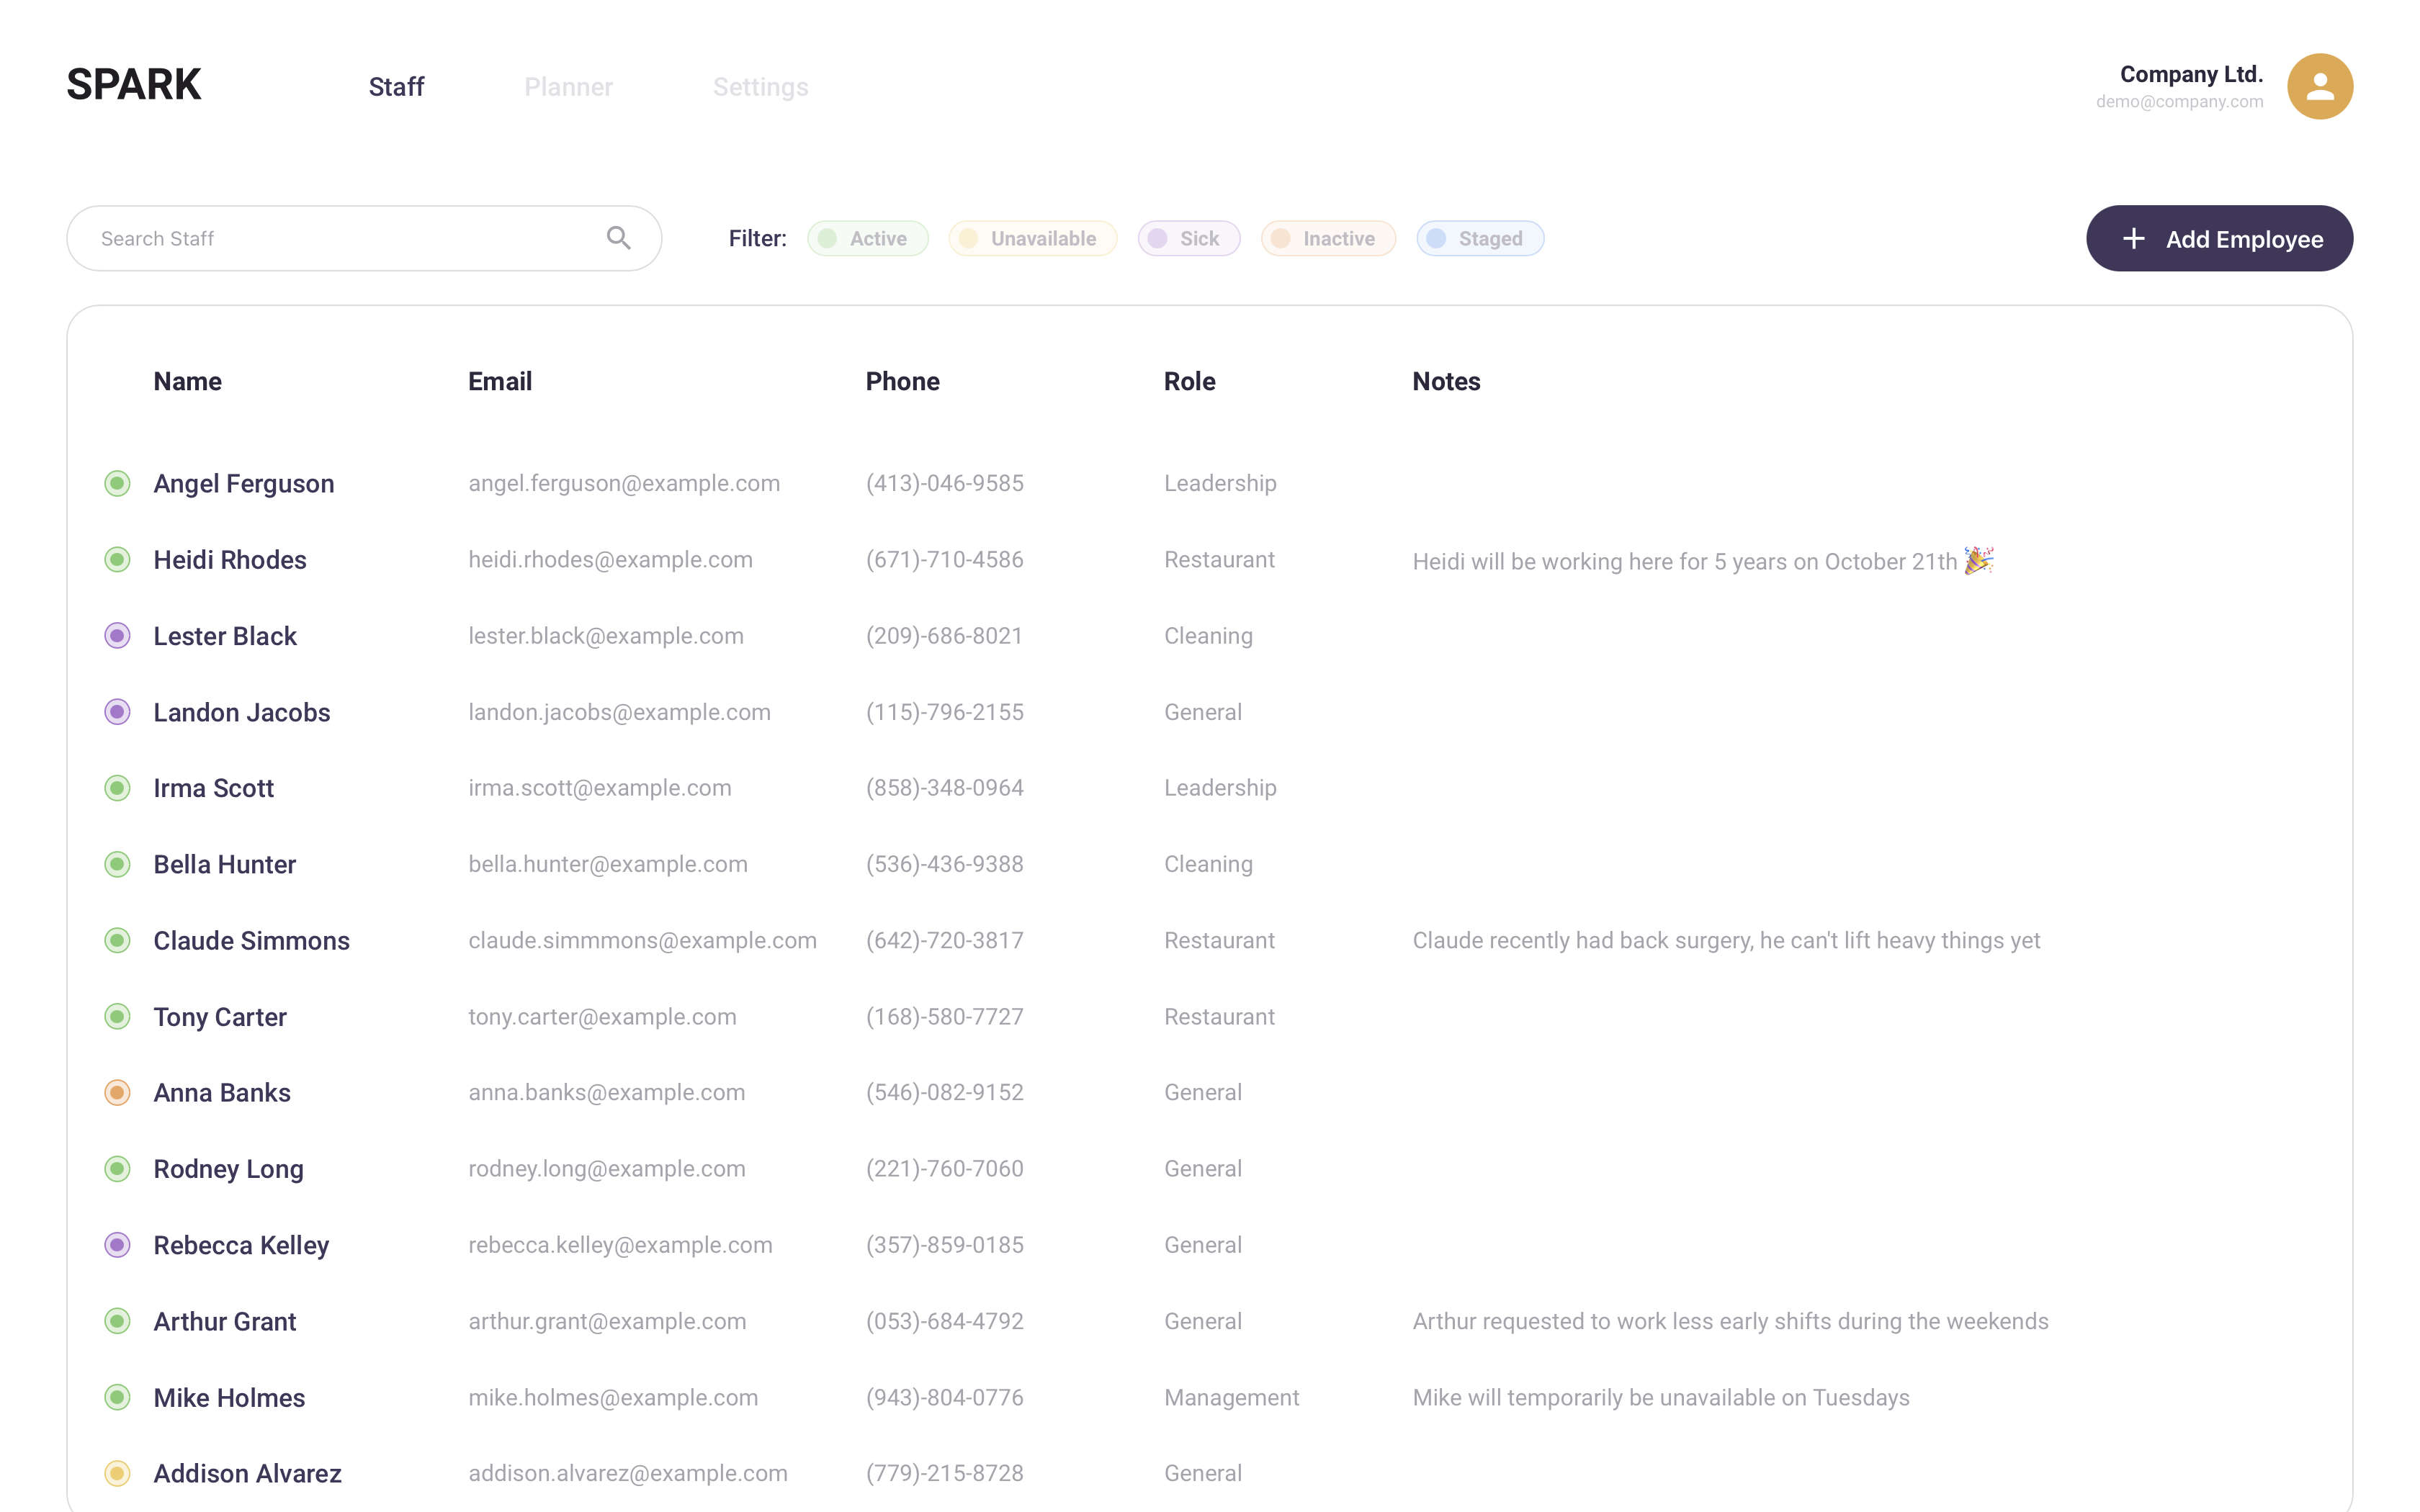Click Anna Banks's orange inactive status icon
The width and height of the screenshot is (2420, 1512).
click(x=117, y=1093)
